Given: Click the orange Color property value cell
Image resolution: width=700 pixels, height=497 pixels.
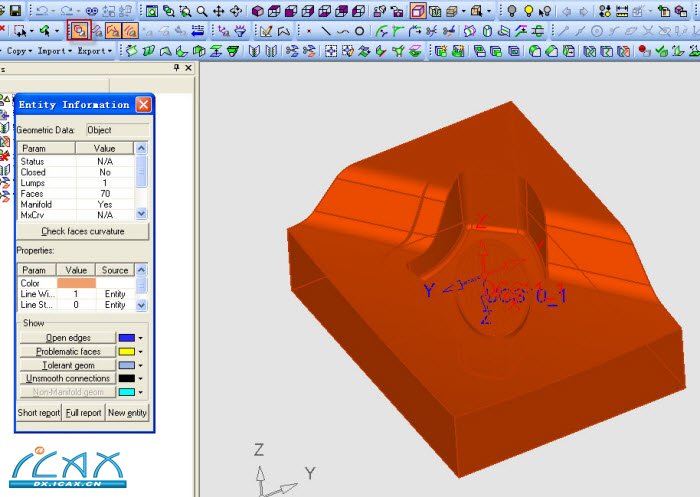Looking at the screenshot, I should tap(76, 283).
